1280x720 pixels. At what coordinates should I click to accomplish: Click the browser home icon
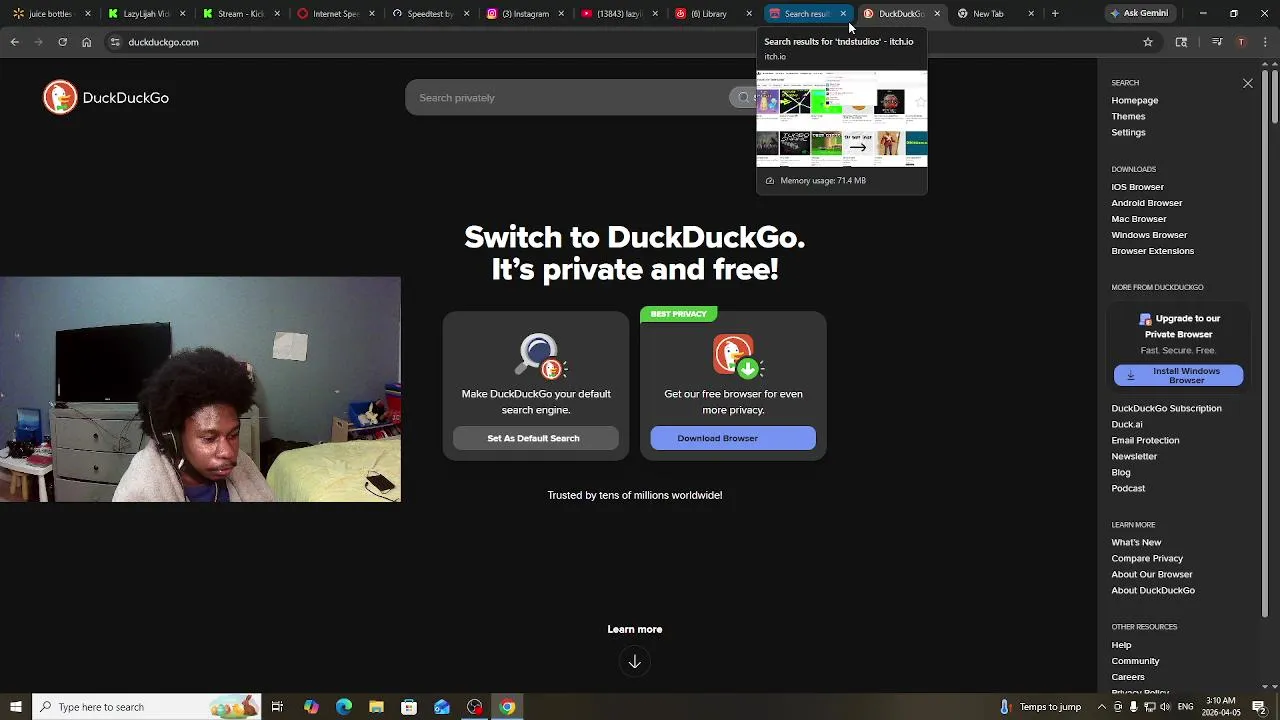tap(86, 42)
